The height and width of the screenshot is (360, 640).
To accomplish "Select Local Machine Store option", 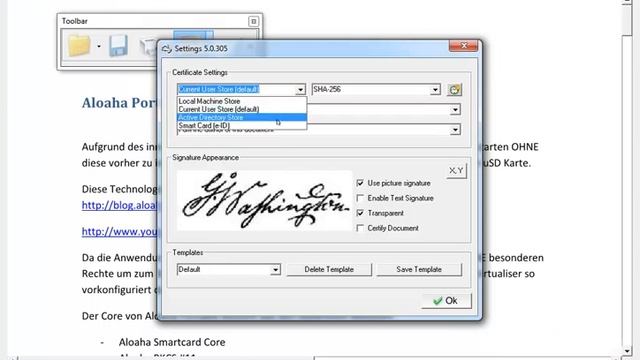I will click(242, 101).
